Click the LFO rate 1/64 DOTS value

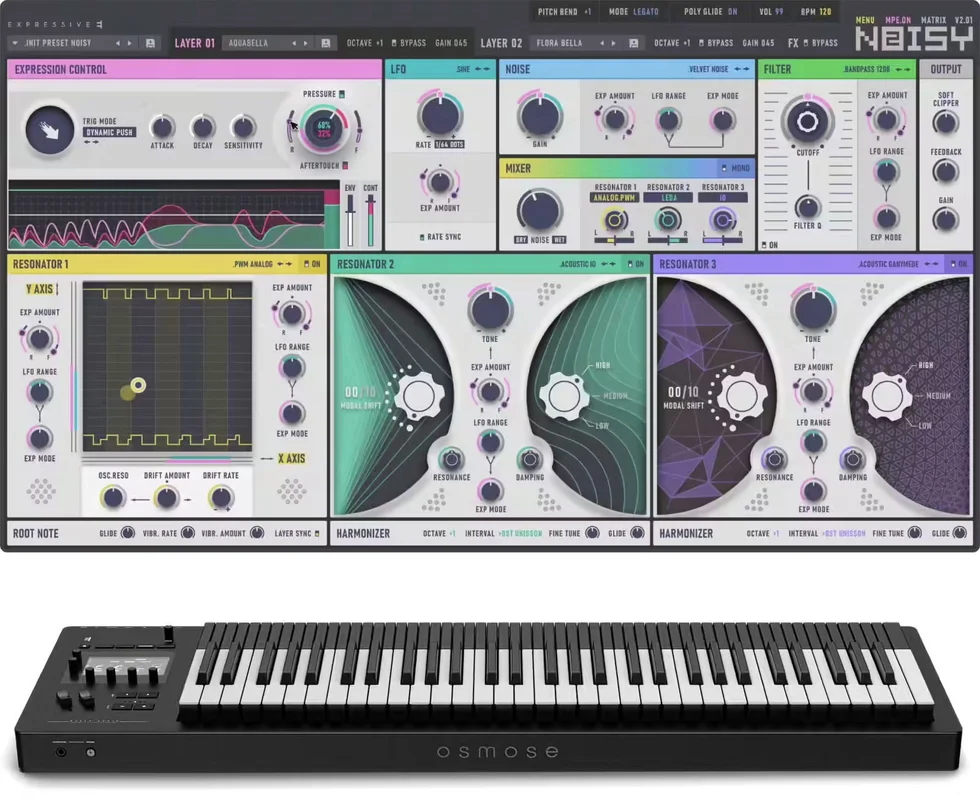point(449,144)
